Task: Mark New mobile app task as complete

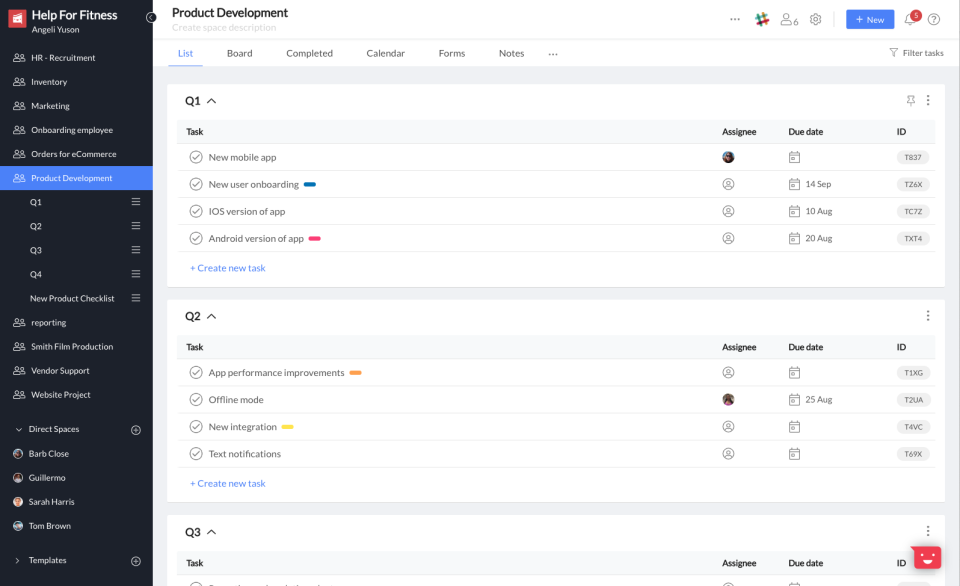Action: click(x=196, y=157)
